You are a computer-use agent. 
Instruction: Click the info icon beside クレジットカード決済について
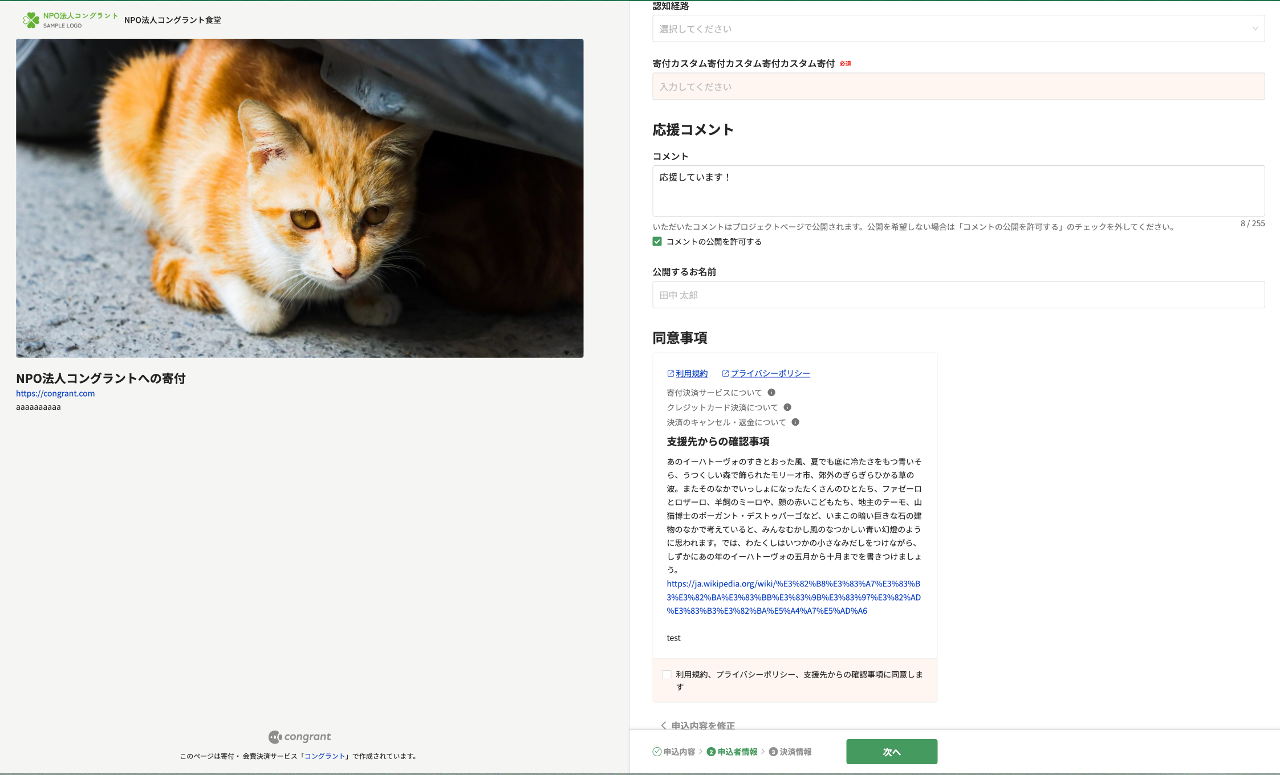787,408
